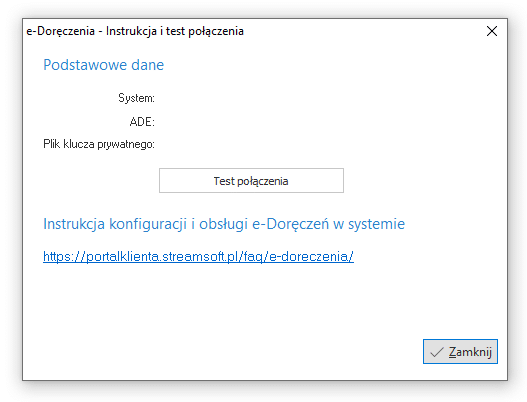Click the word Instrukcja in the blue heading

pyautogui.click(x=74, y=224)
